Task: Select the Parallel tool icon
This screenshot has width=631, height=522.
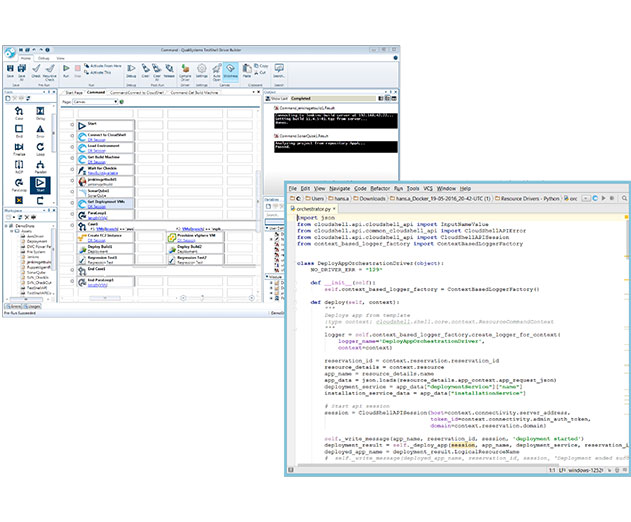Action: click(40, 167)
